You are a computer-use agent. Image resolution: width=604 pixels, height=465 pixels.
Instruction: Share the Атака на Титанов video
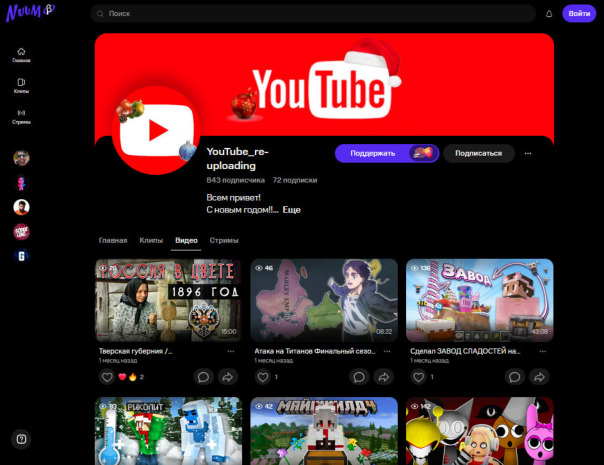383,377
